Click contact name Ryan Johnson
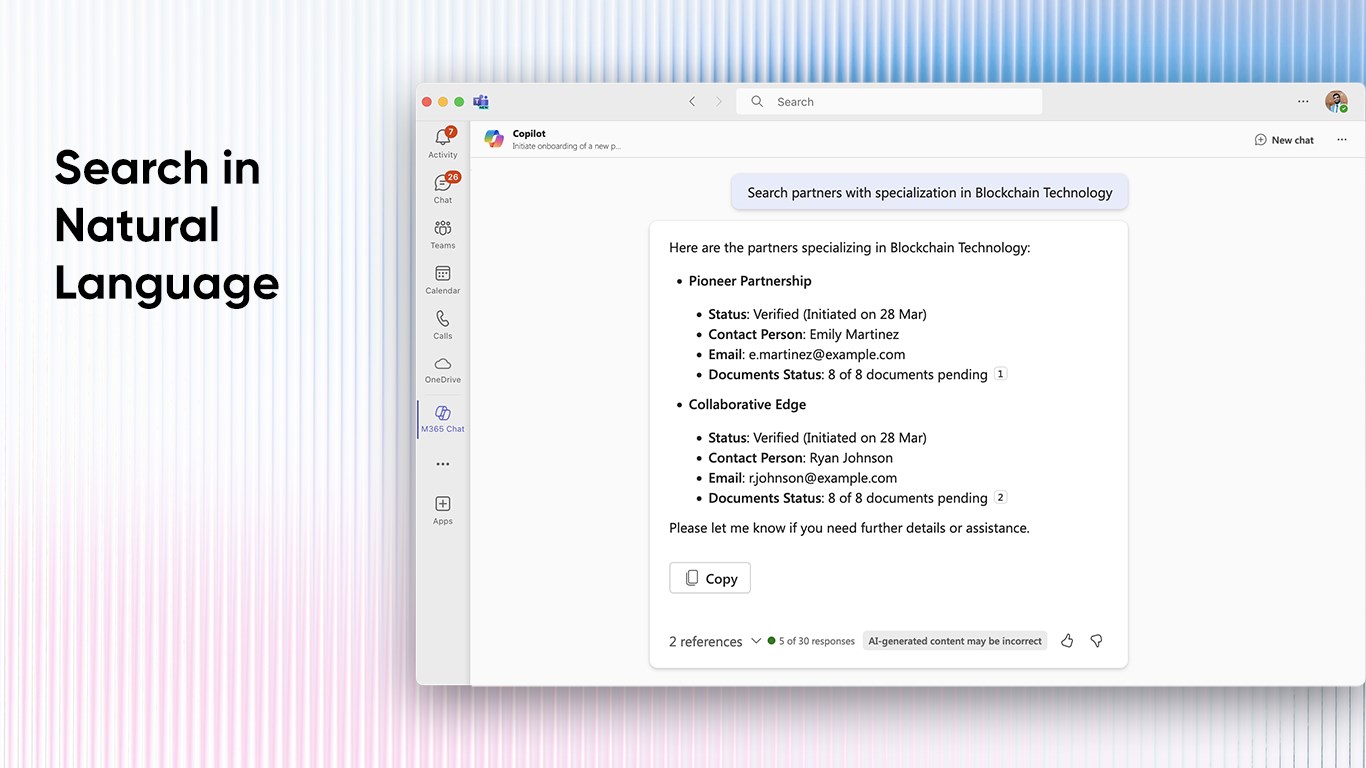The width and height of the screenshot is (1366, 768). coord(851,458)
